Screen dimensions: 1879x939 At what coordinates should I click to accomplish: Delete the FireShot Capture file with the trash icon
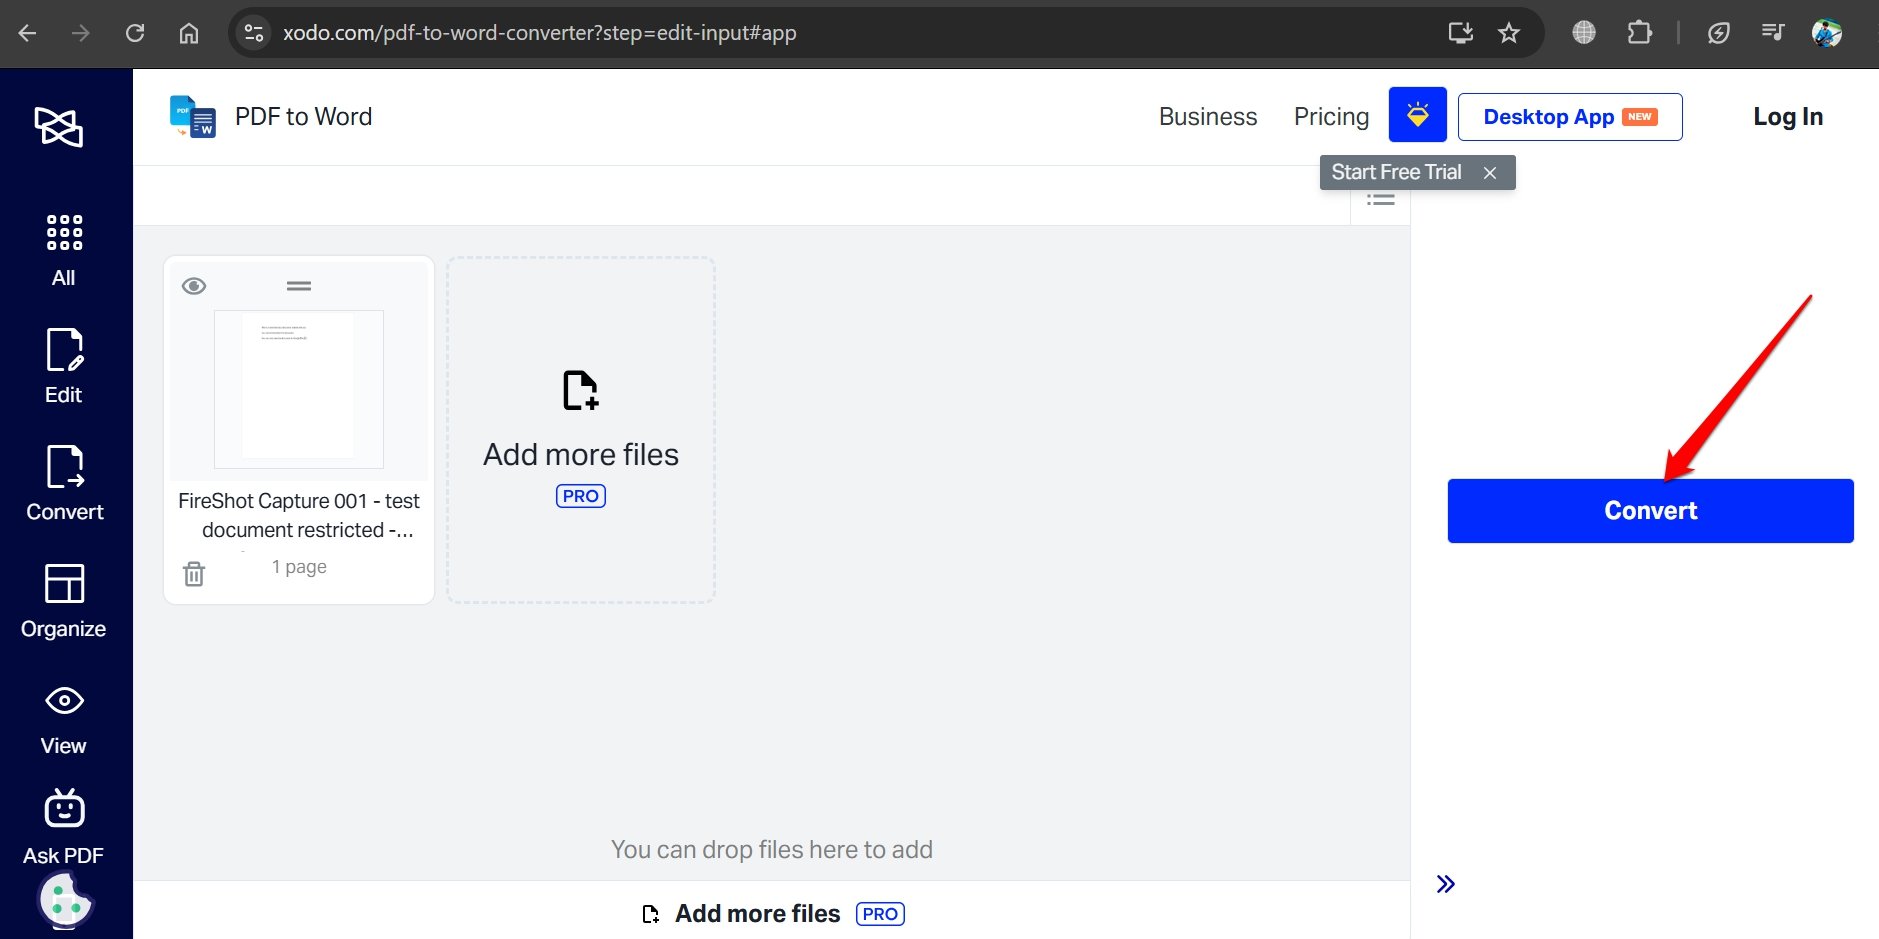coord(194,574)
